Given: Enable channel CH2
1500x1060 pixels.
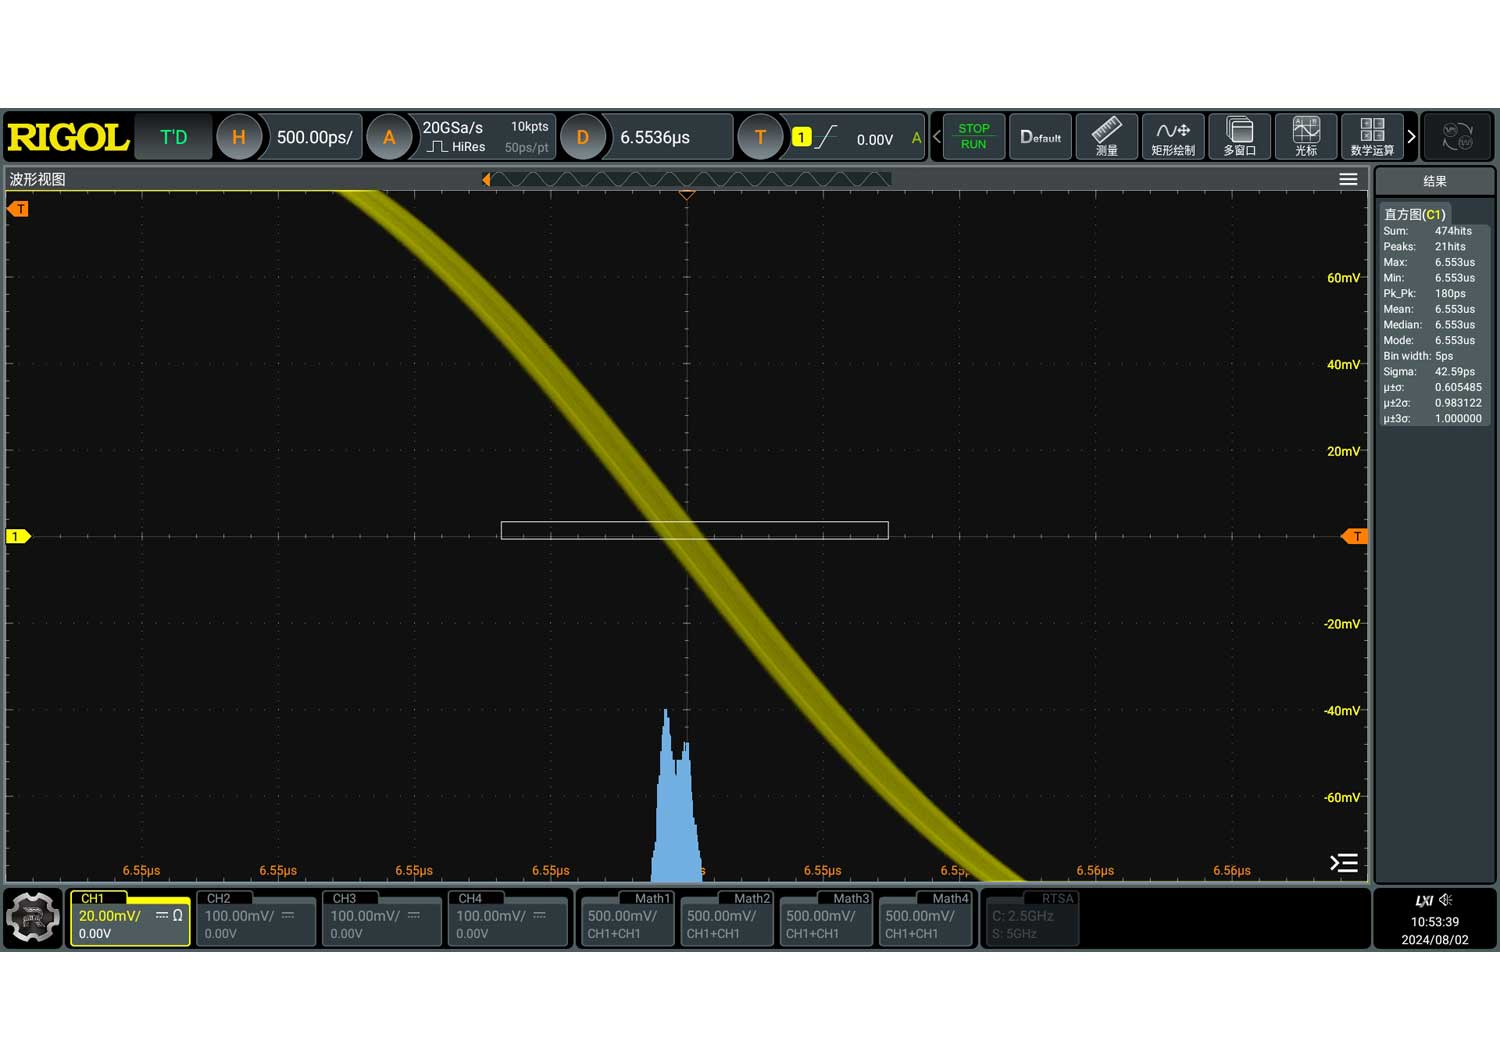Looking at the screenshot, I should click(x=256, y=918).
